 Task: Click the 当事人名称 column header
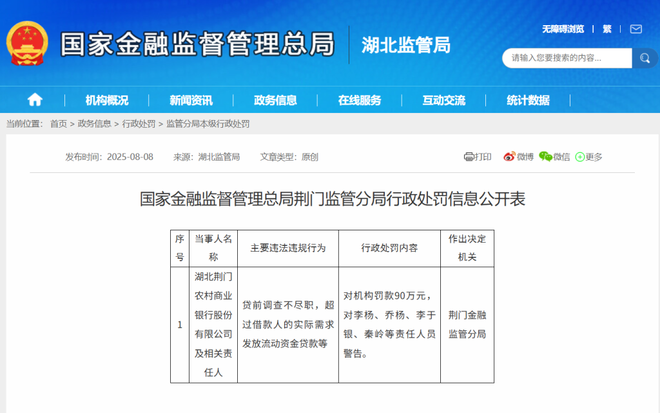(x=213, y=248)
